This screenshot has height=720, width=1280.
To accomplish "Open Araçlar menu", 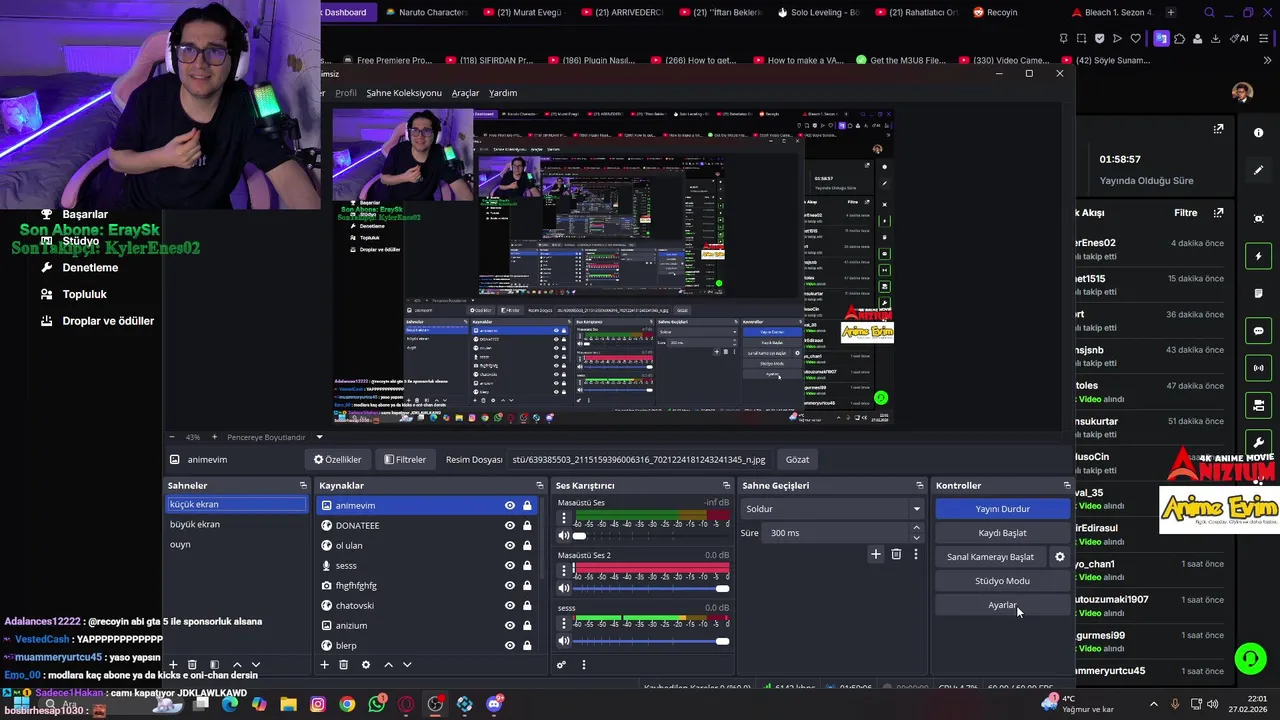I will [x=466, y=93].
